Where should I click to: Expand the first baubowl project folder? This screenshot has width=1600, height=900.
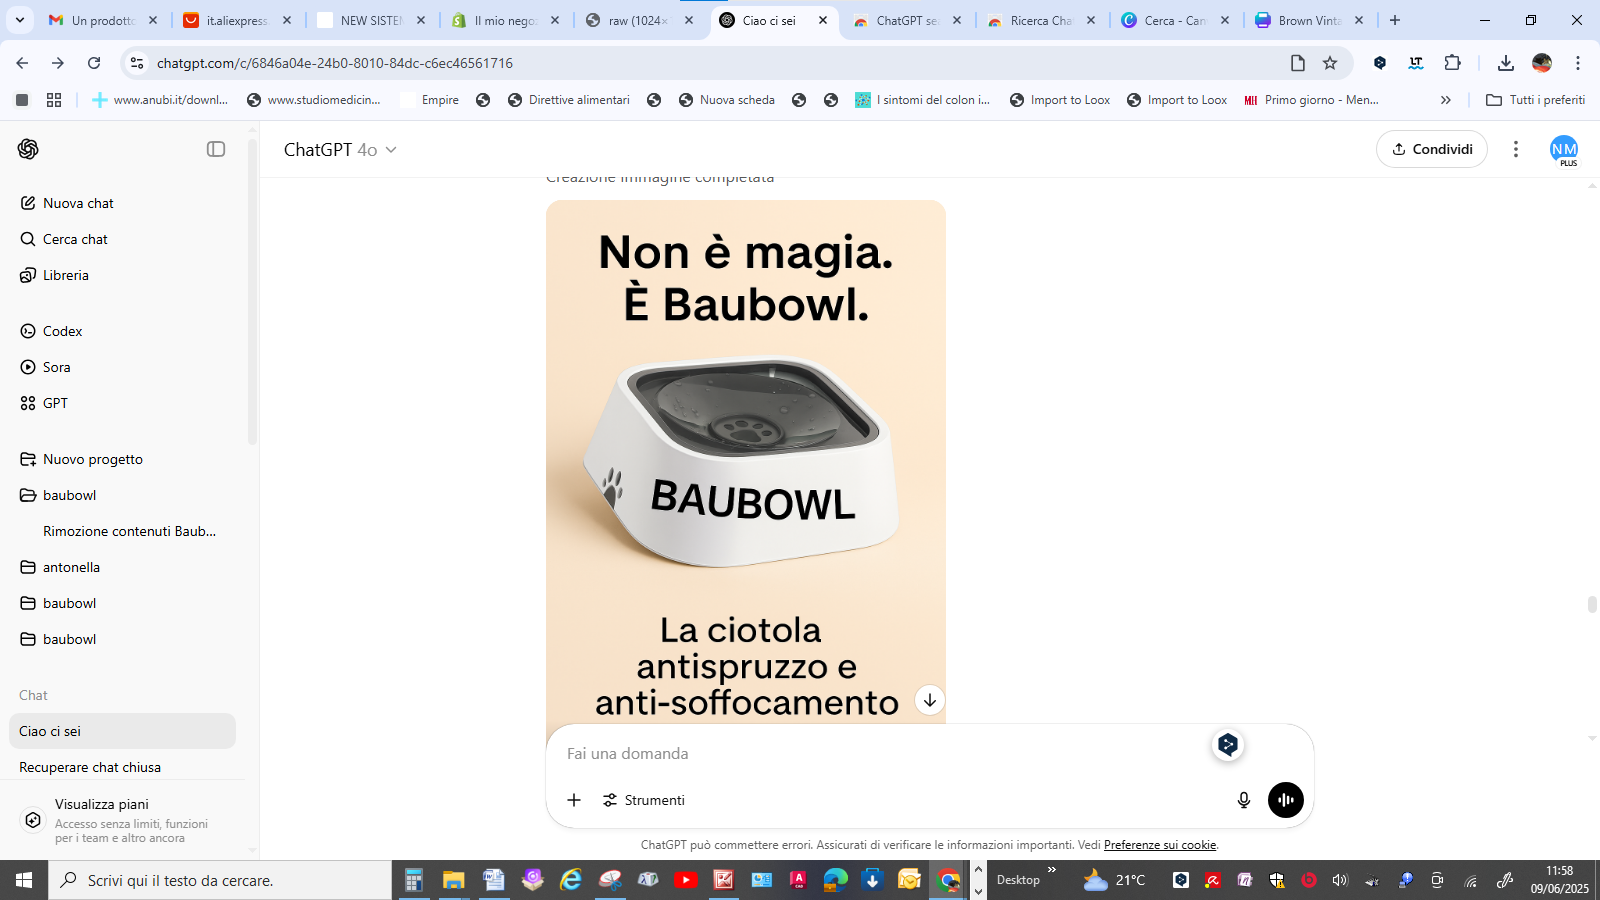coord(69,495)
